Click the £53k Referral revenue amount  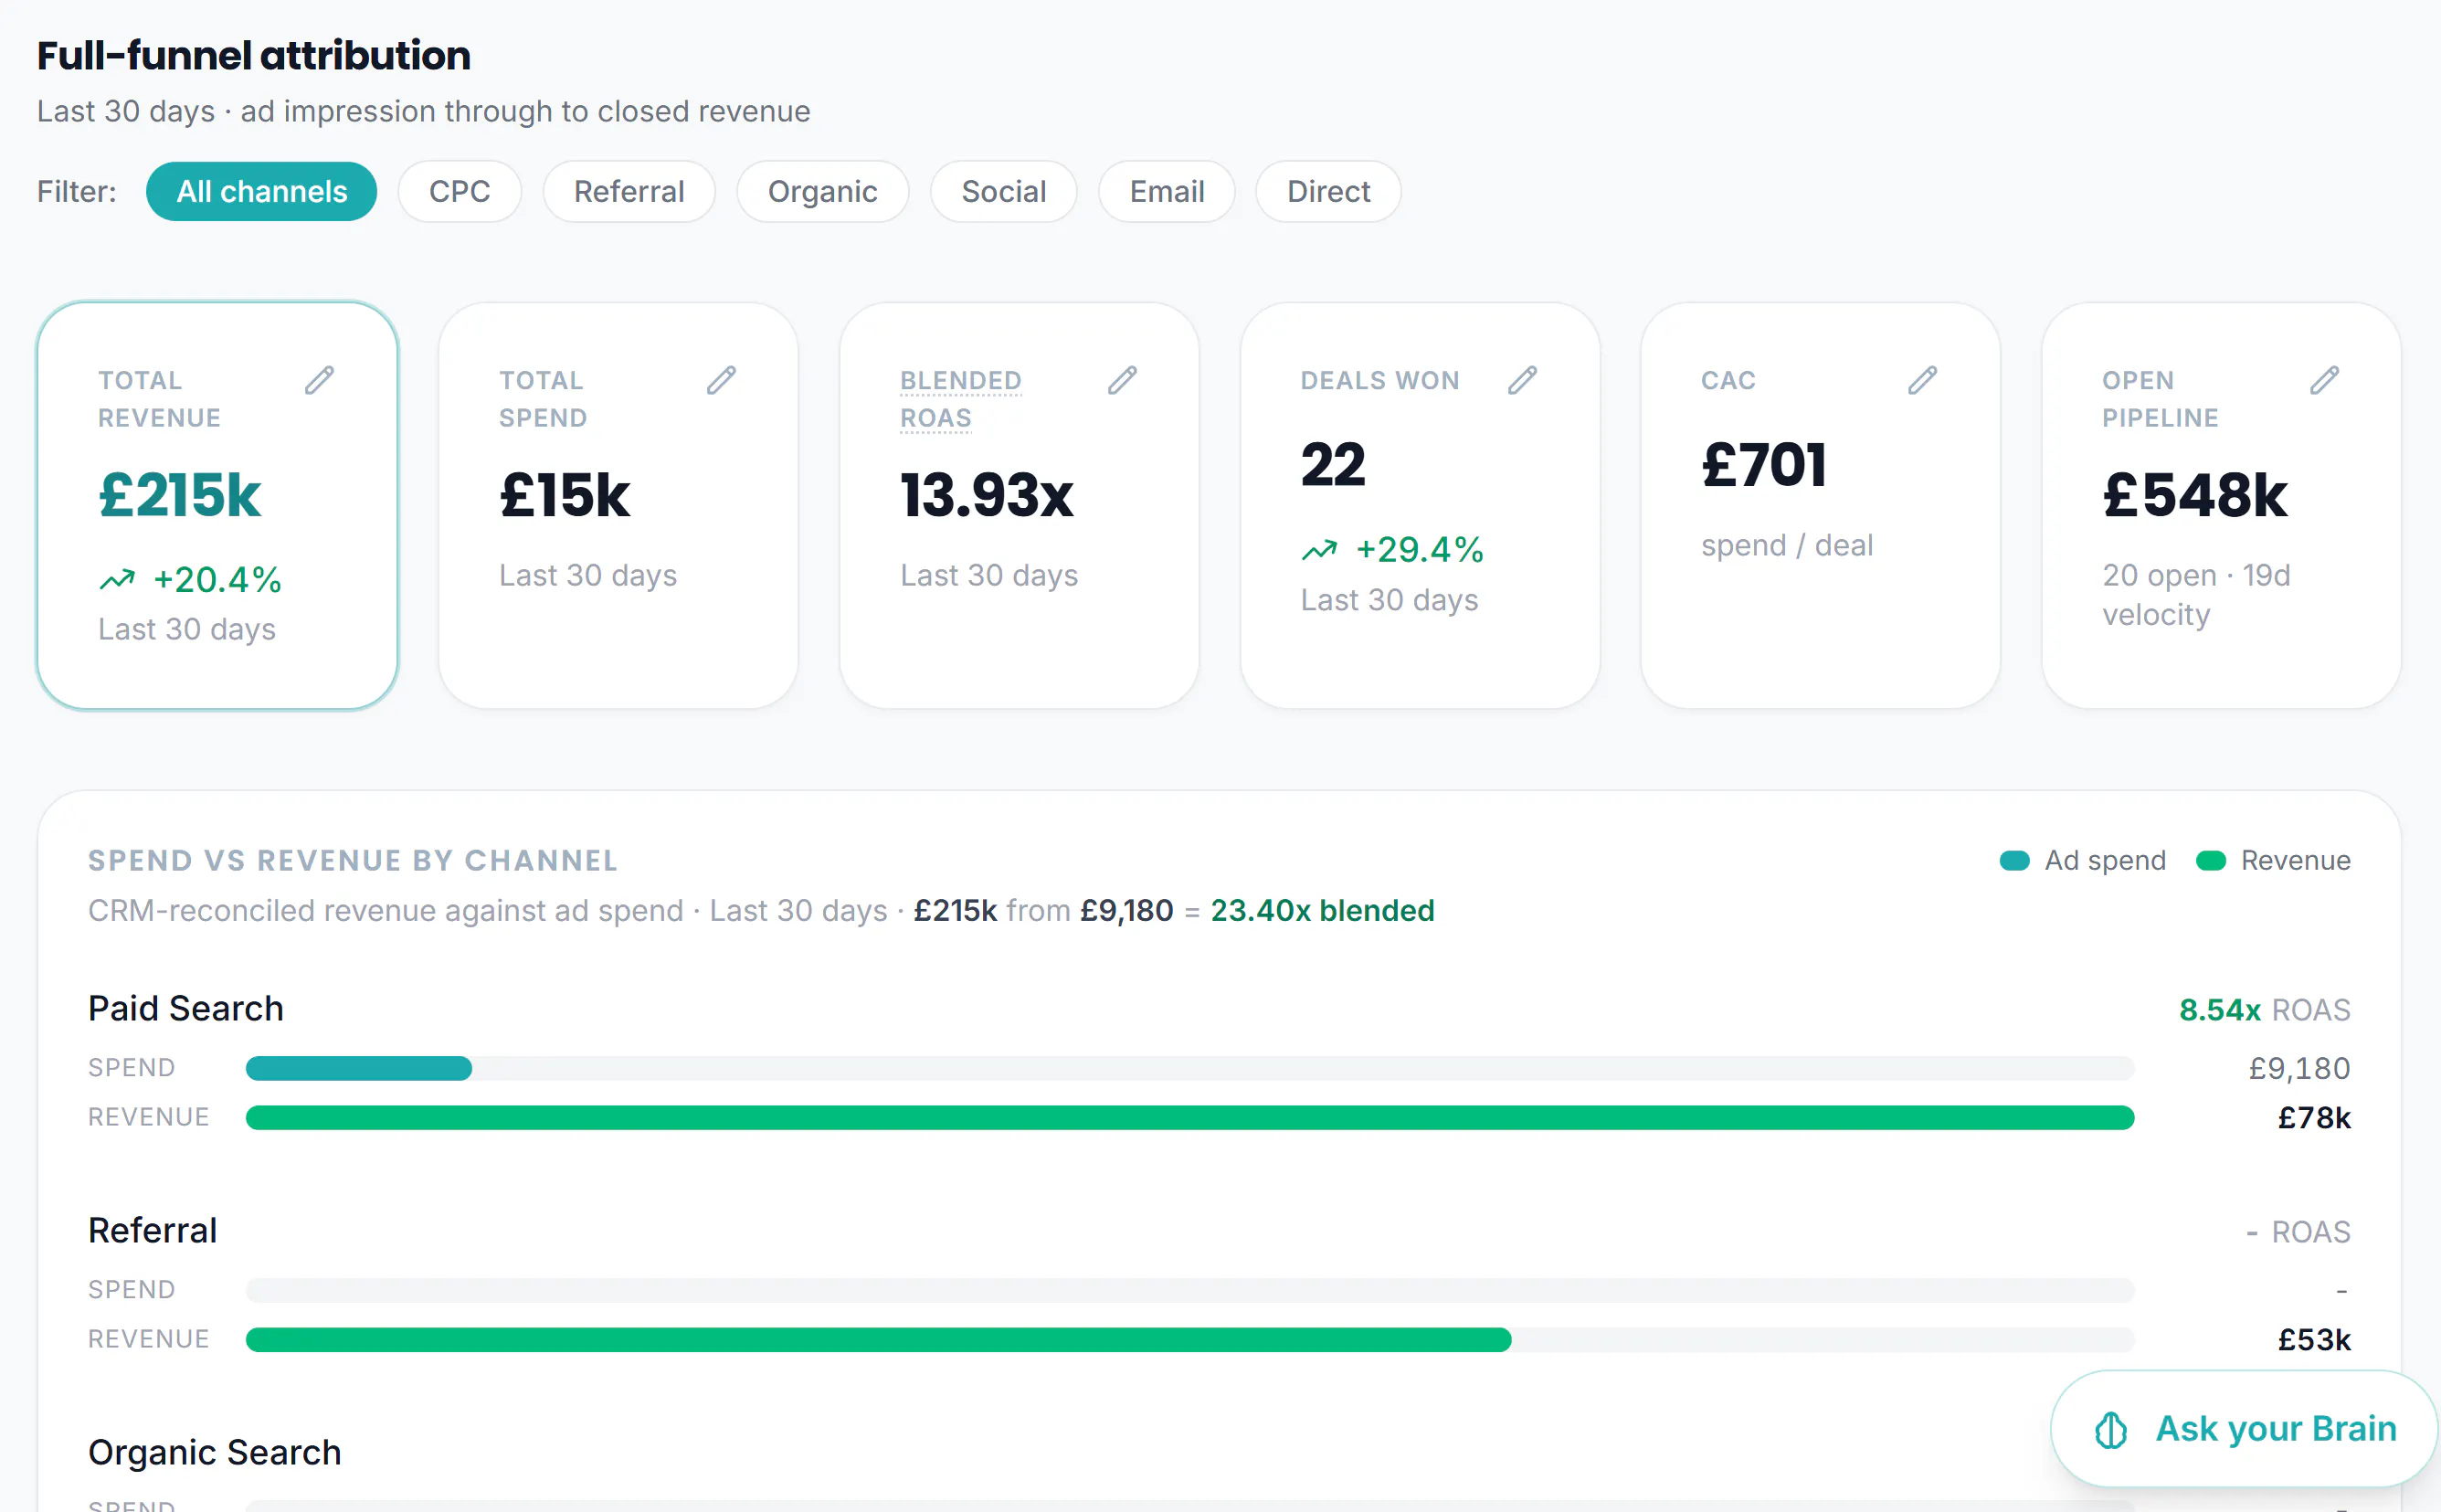point(2314,1340)
